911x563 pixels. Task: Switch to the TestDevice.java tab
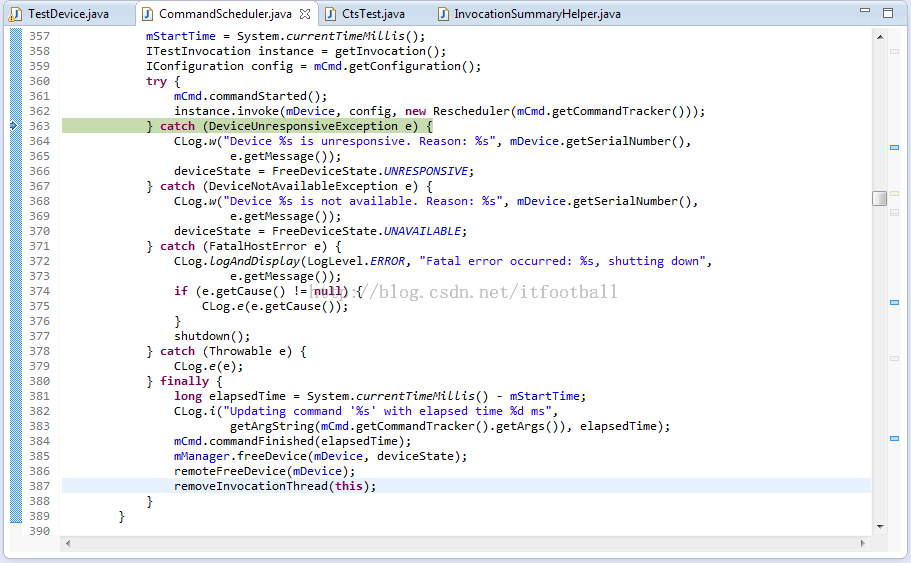[x=69, y=13]
